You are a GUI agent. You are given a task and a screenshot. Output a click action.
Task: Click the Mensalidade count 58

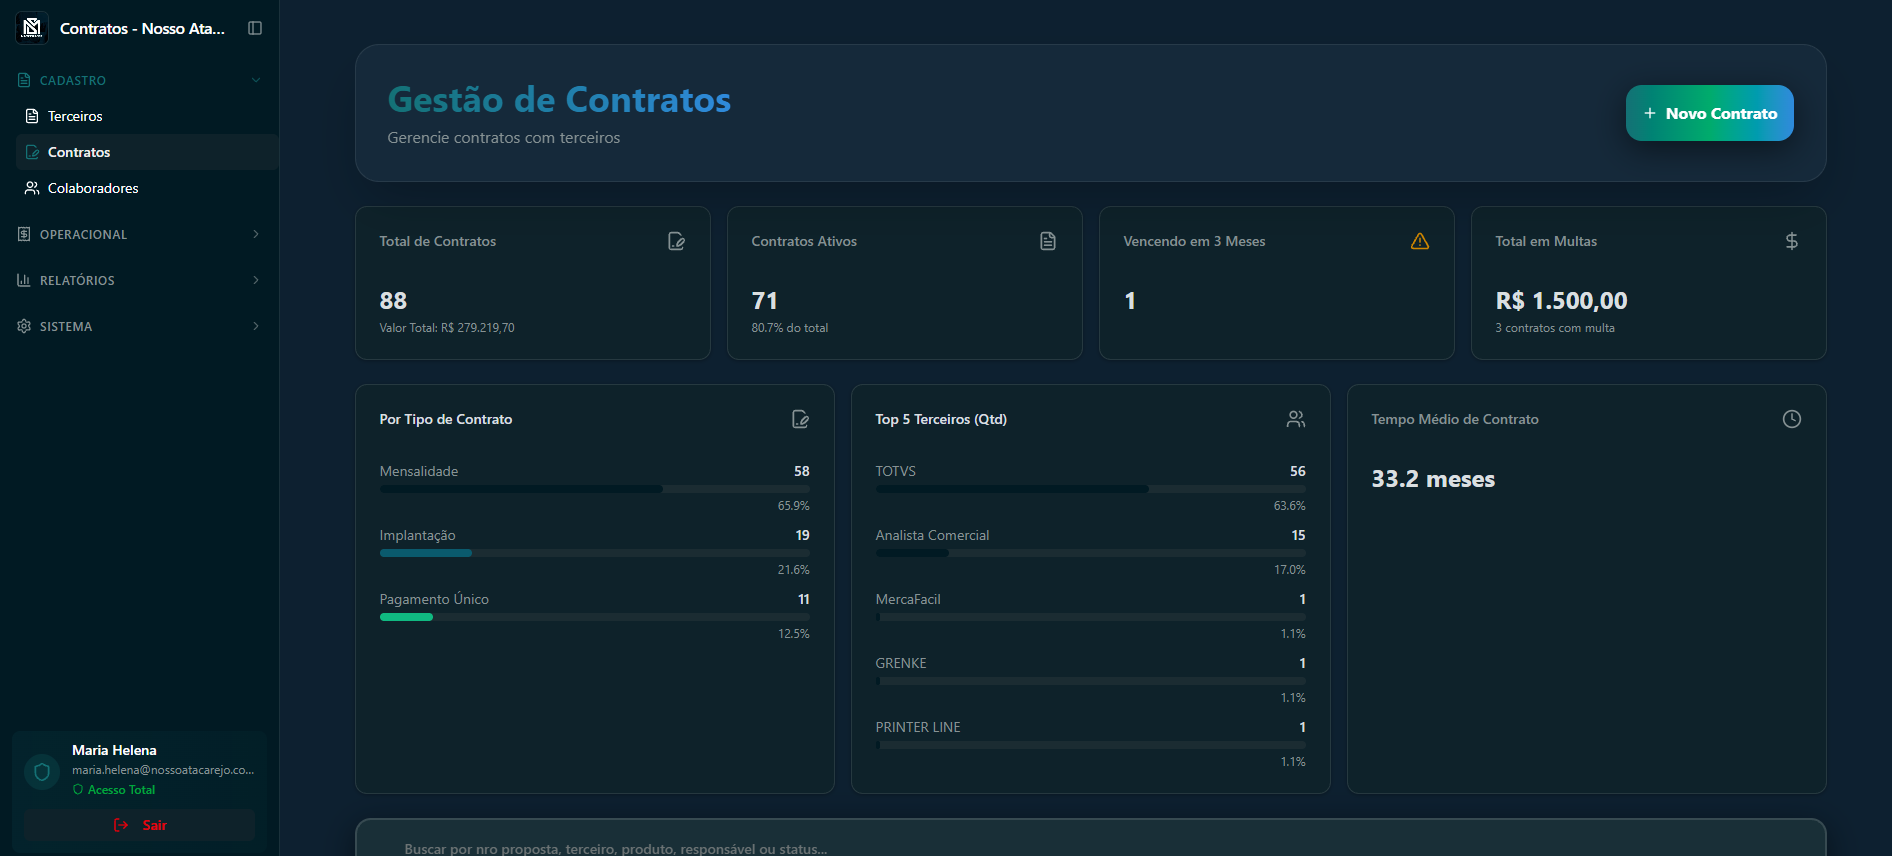pos(802,471)
